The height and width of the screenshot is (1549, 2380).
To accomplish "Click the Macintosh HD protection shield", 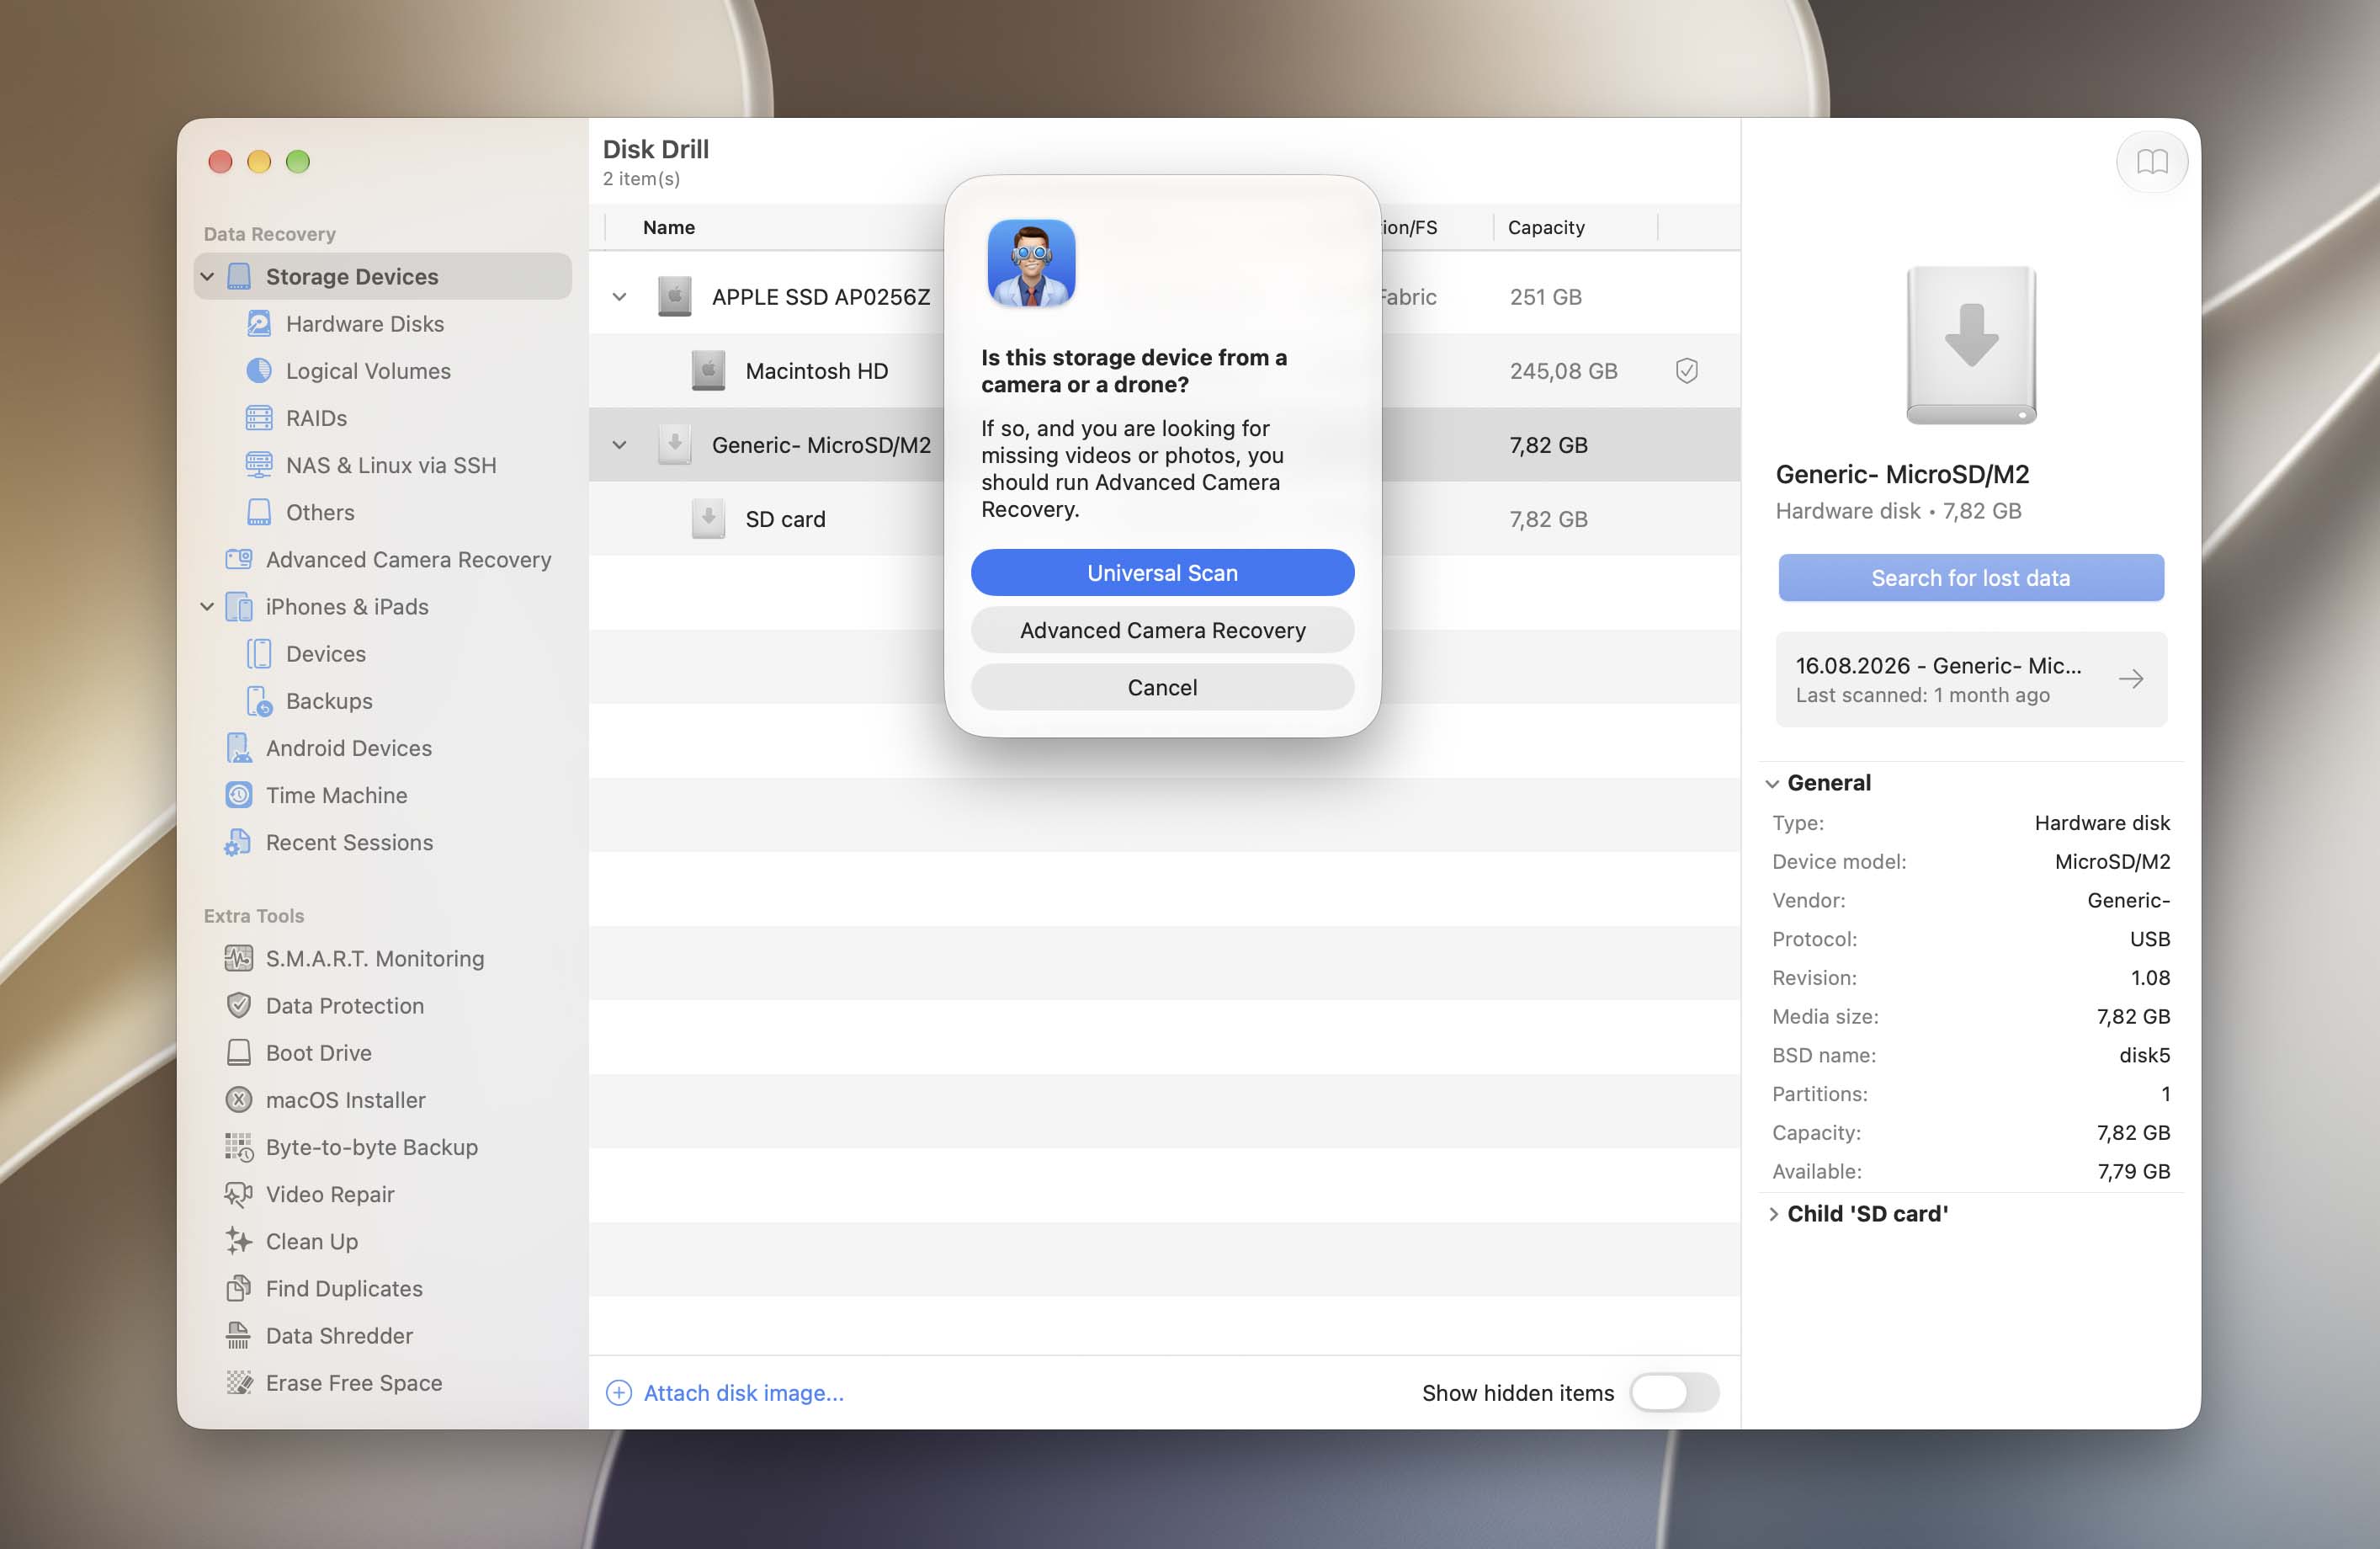I will (1686, 370).
